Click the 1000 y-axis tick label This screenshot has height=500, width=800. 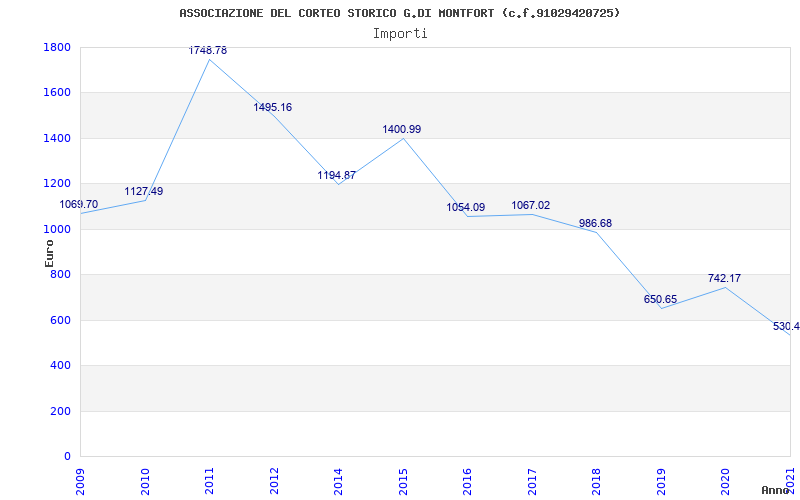(57, 229)
